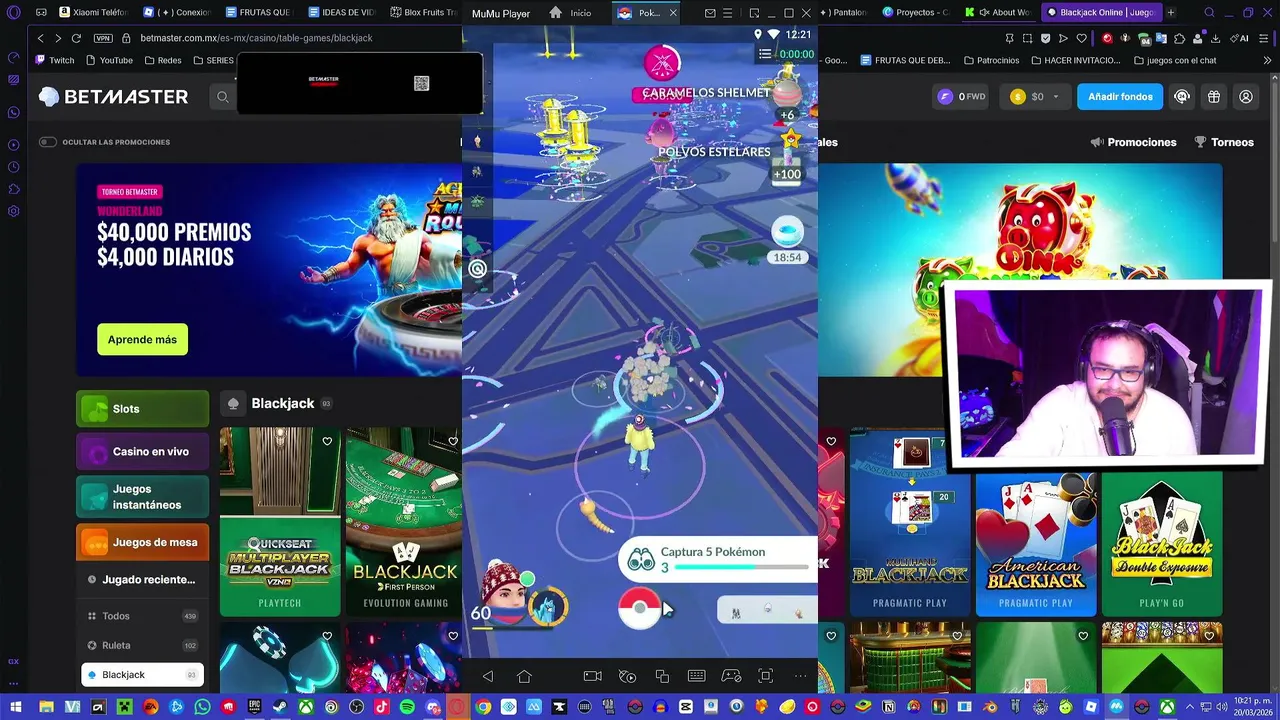Open the Redes bookmarks folder
The image size is (1280, 720).
point(163,60)
